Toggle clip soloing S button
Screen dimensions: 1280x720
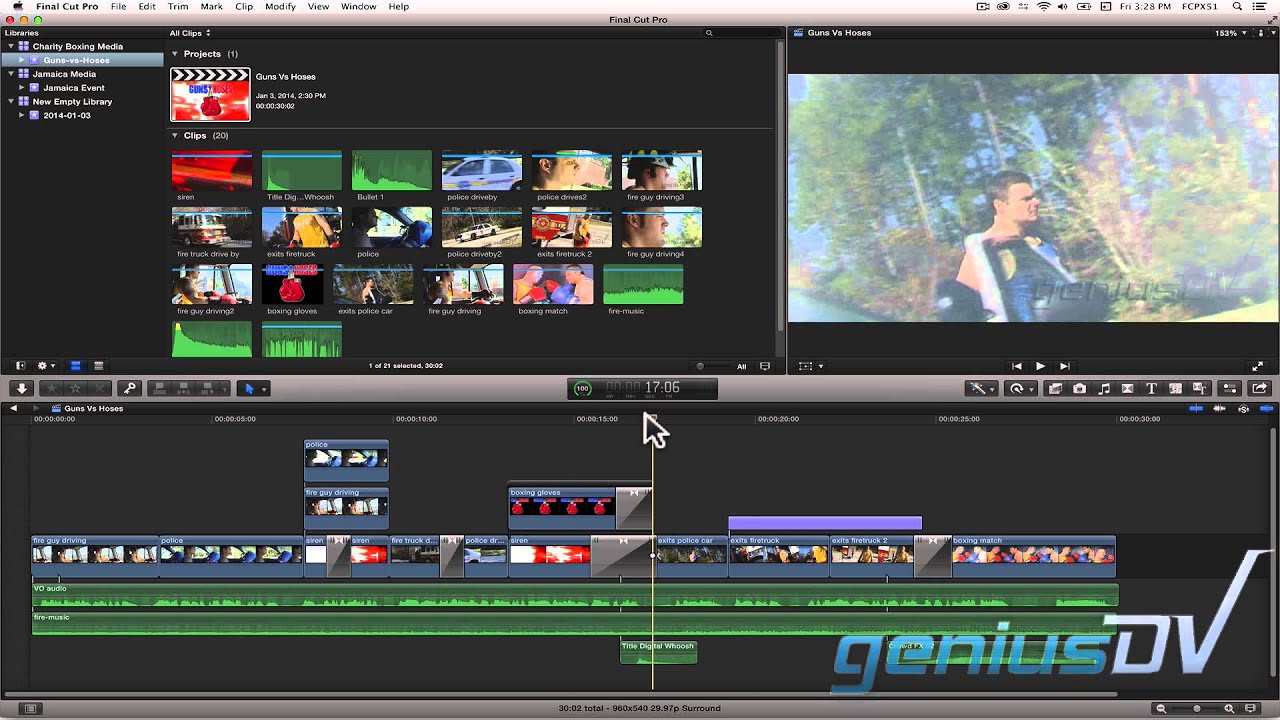click(x=1243, y=408)
